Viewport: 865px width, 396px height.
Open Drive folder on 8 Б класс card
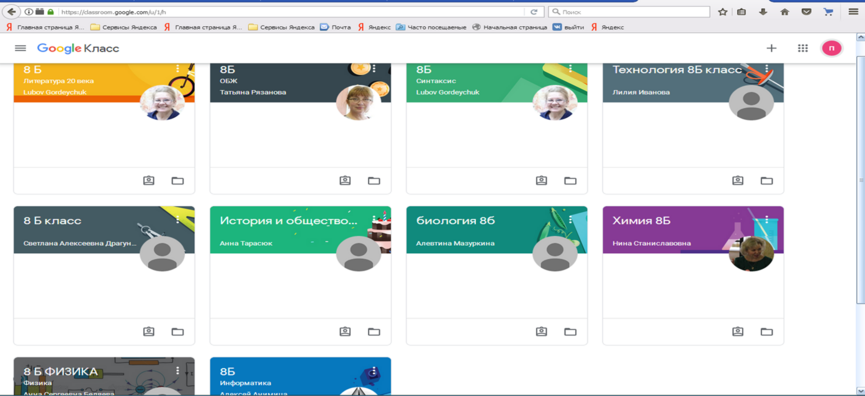177,331
